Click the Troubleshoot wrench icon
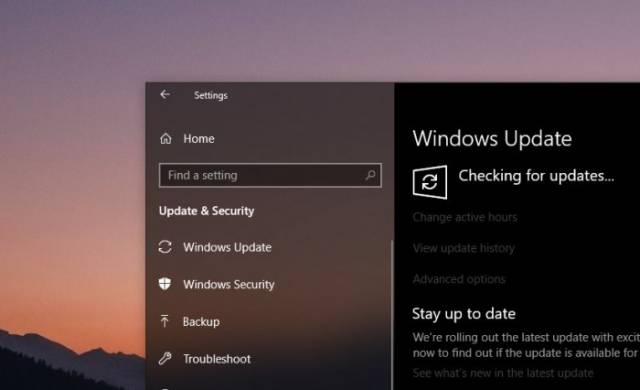The height and width of the screenshot is (390, 640). 165,359
